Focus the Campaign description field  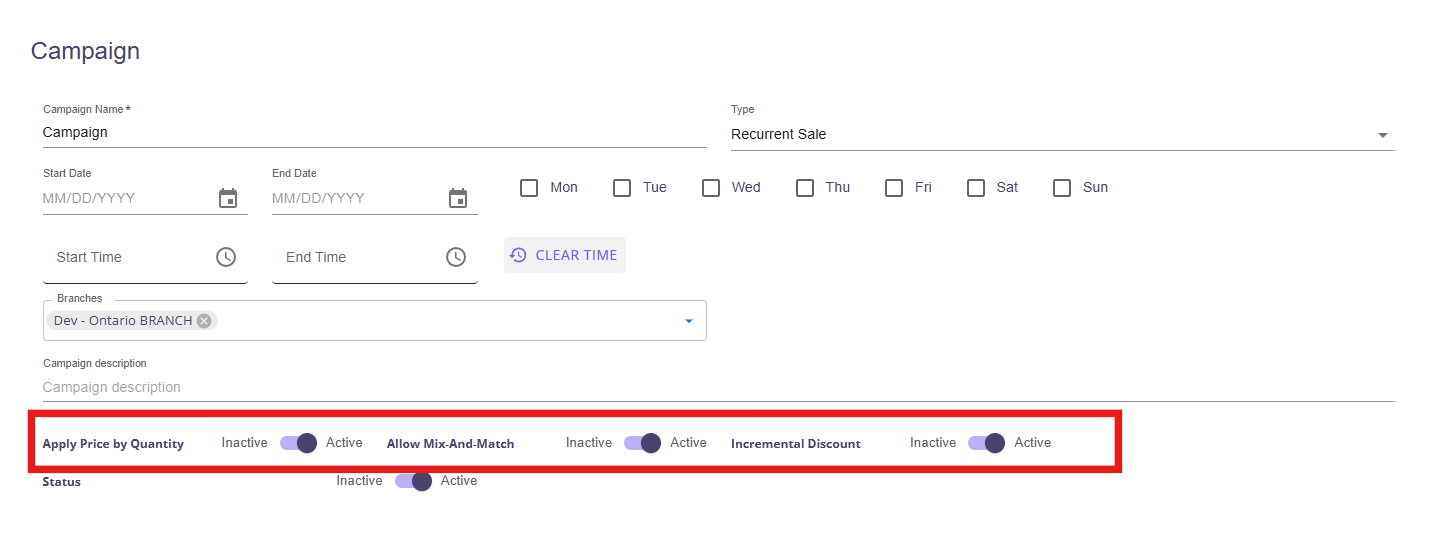coord(717,387)
